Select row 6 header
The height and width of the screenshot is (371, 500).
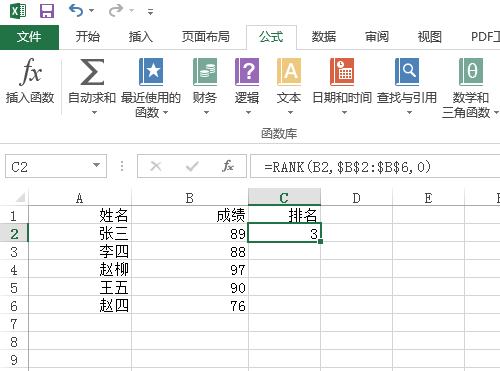click(x=14, y=306)
